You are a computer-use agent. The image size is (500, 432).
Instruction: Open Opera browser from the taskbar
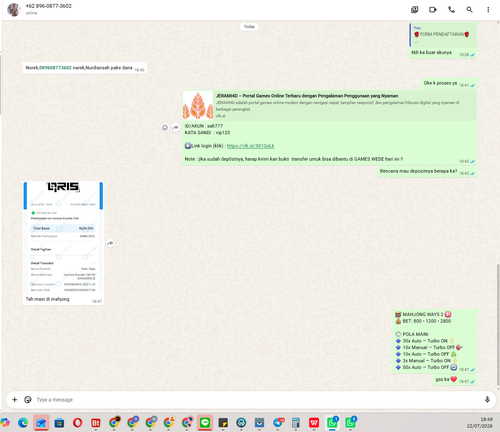click(77, 423)
